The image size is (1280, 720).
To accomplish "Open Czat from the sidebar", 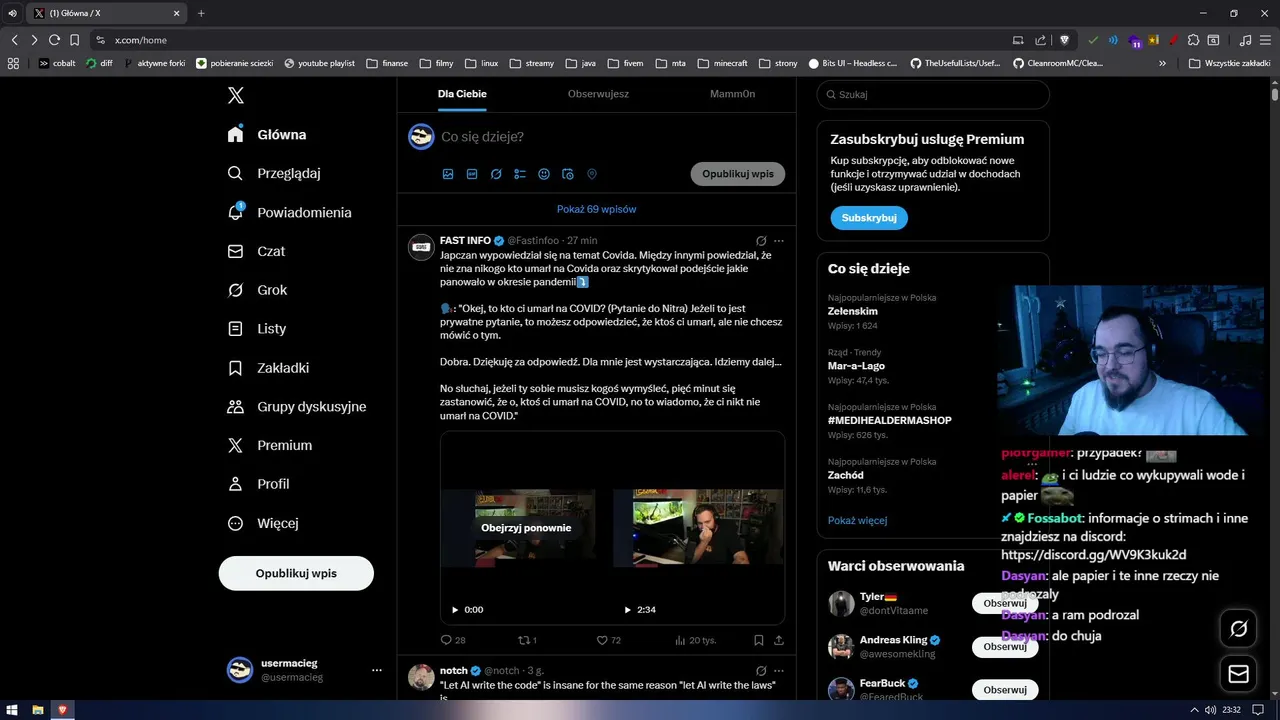I will click(257, 251).
